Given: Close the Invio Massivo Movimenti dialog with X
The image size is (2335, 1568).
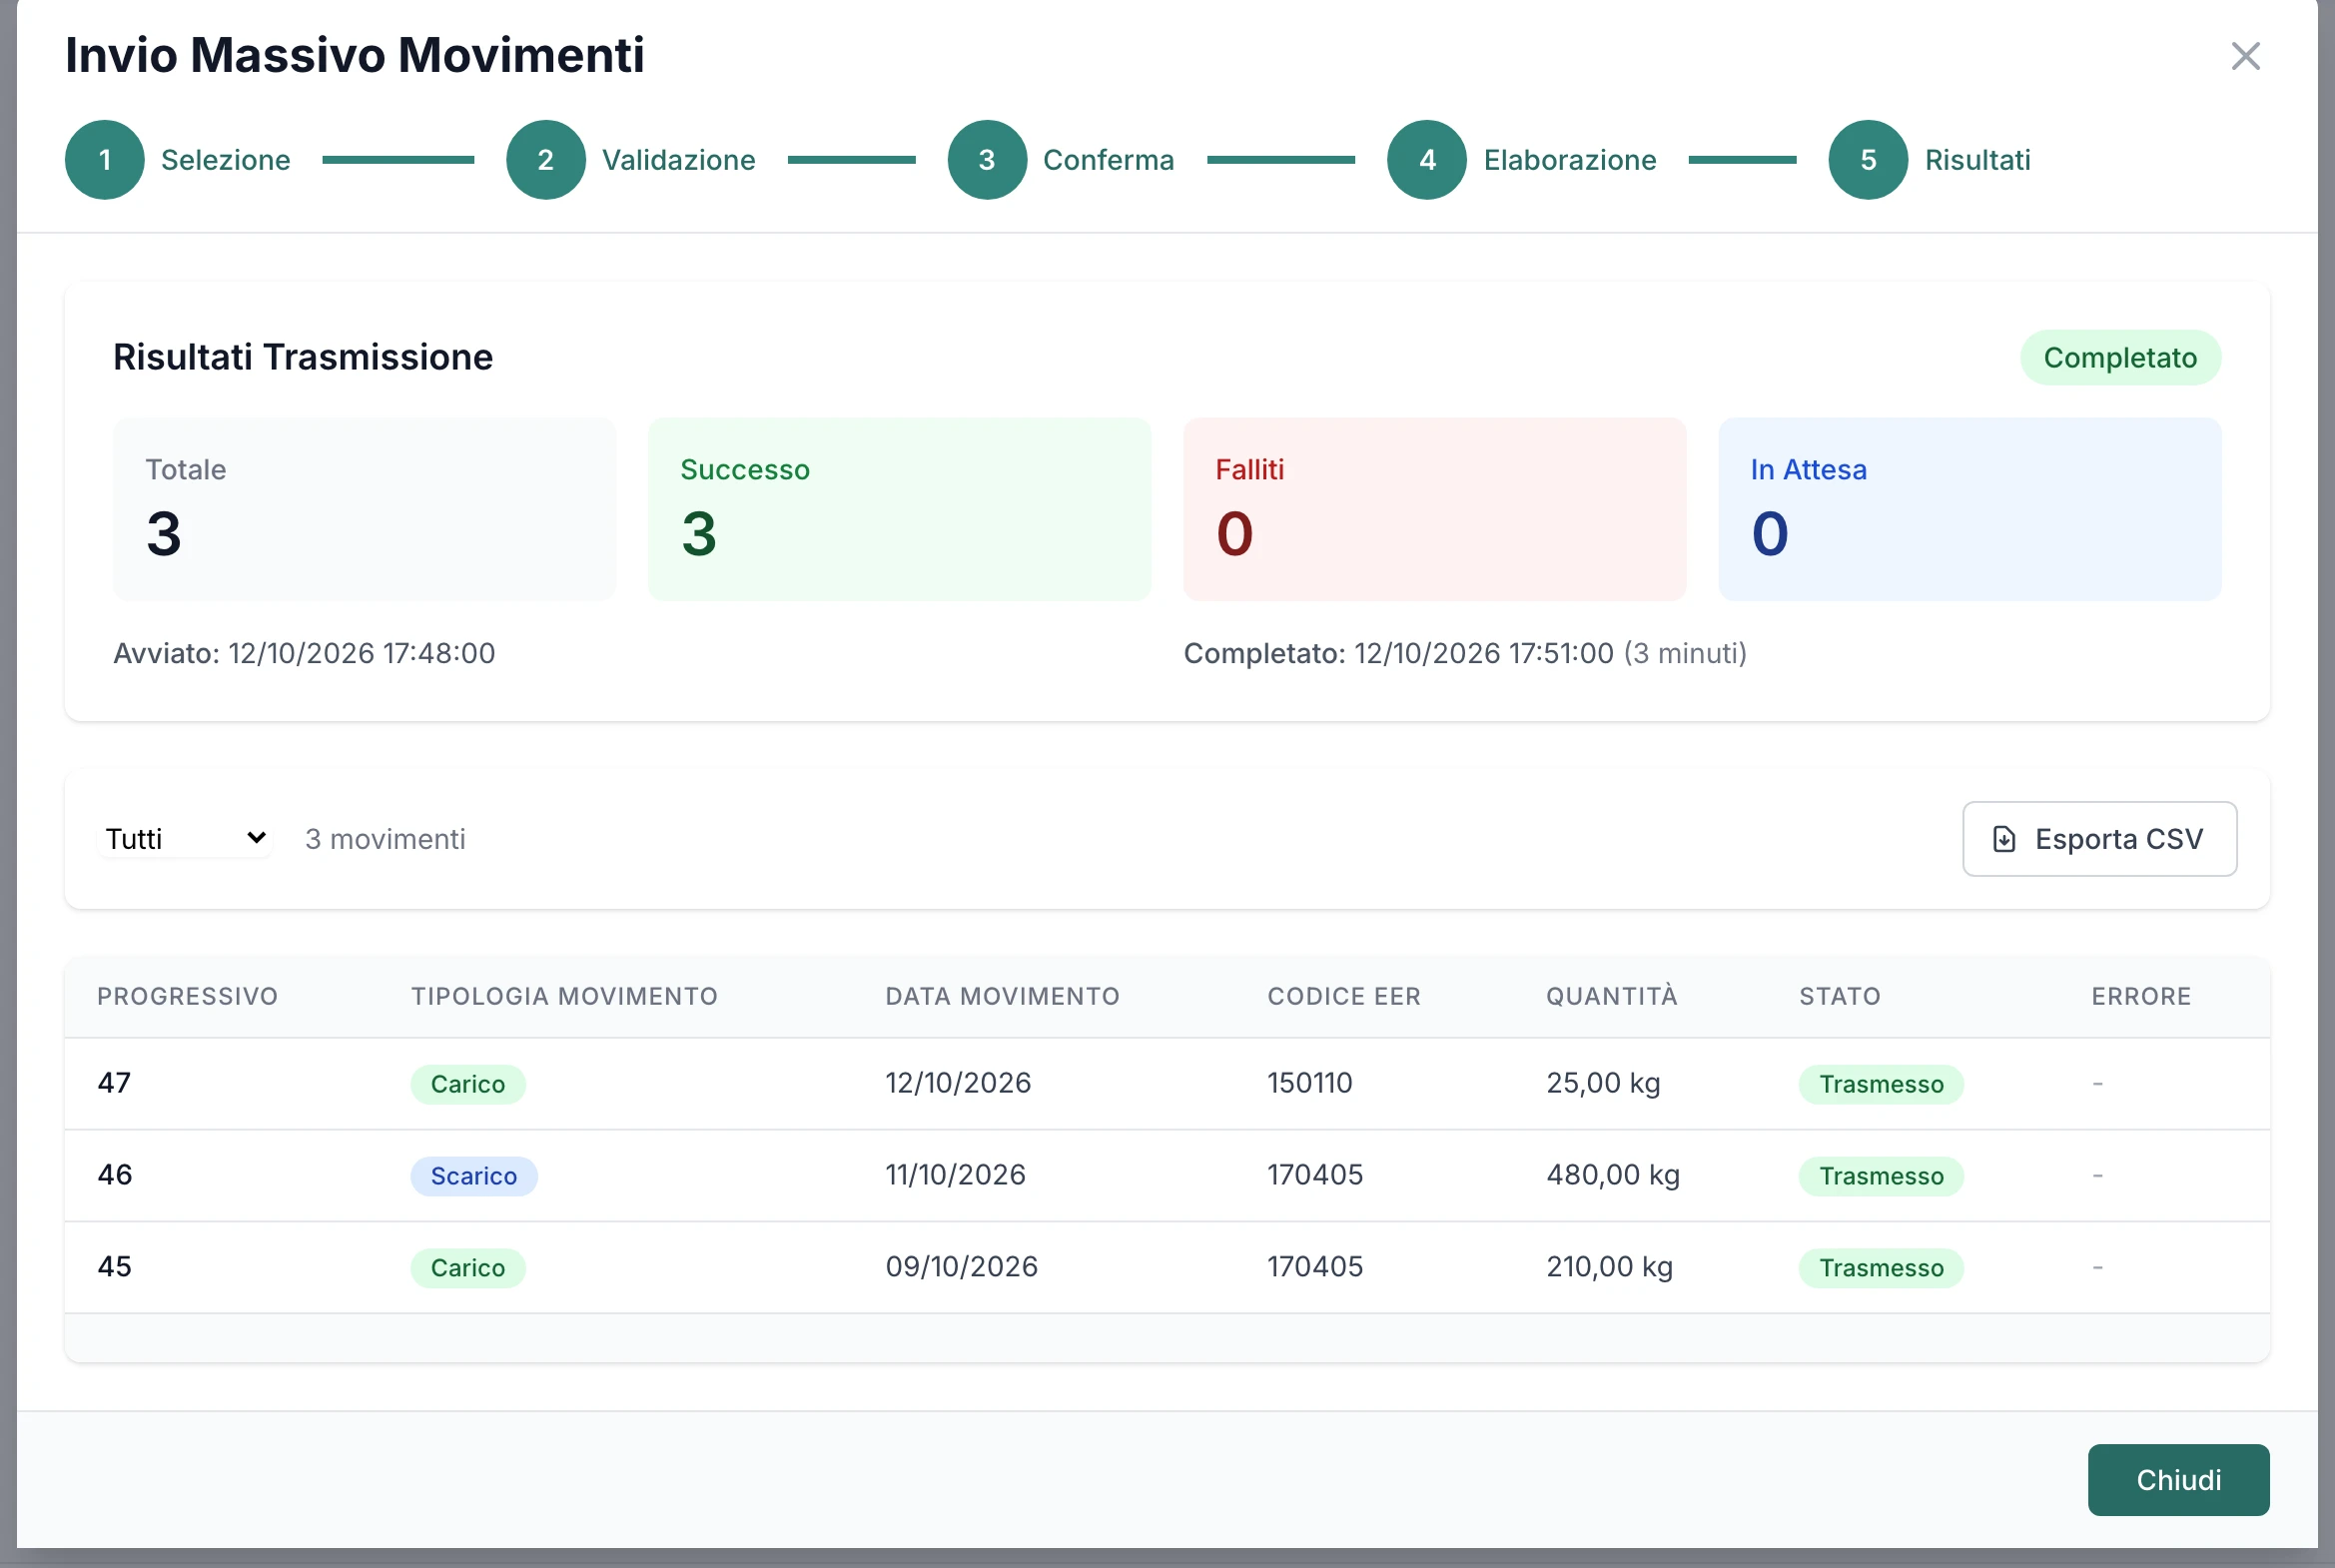Looking at the screenshot, I should (2245, 56).
